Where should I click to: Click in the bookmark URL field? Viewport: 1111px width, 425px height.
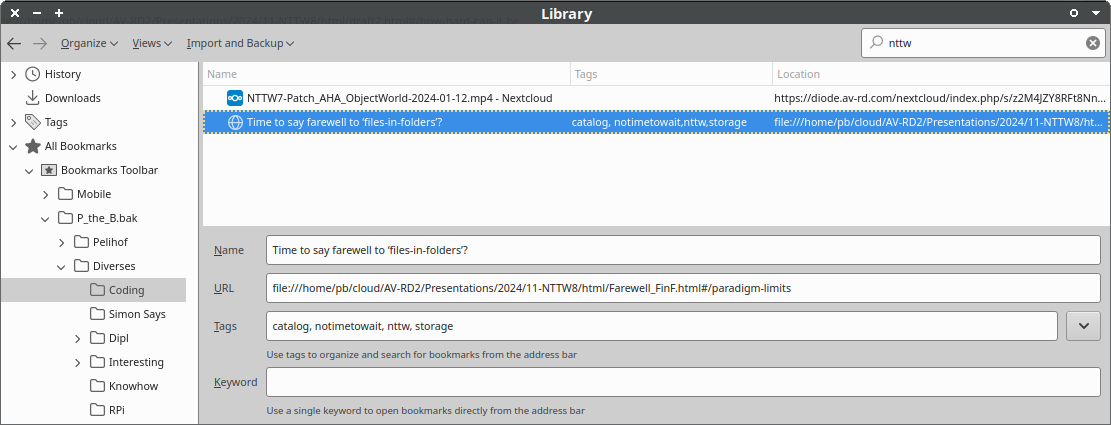click(x=683, y=288)
